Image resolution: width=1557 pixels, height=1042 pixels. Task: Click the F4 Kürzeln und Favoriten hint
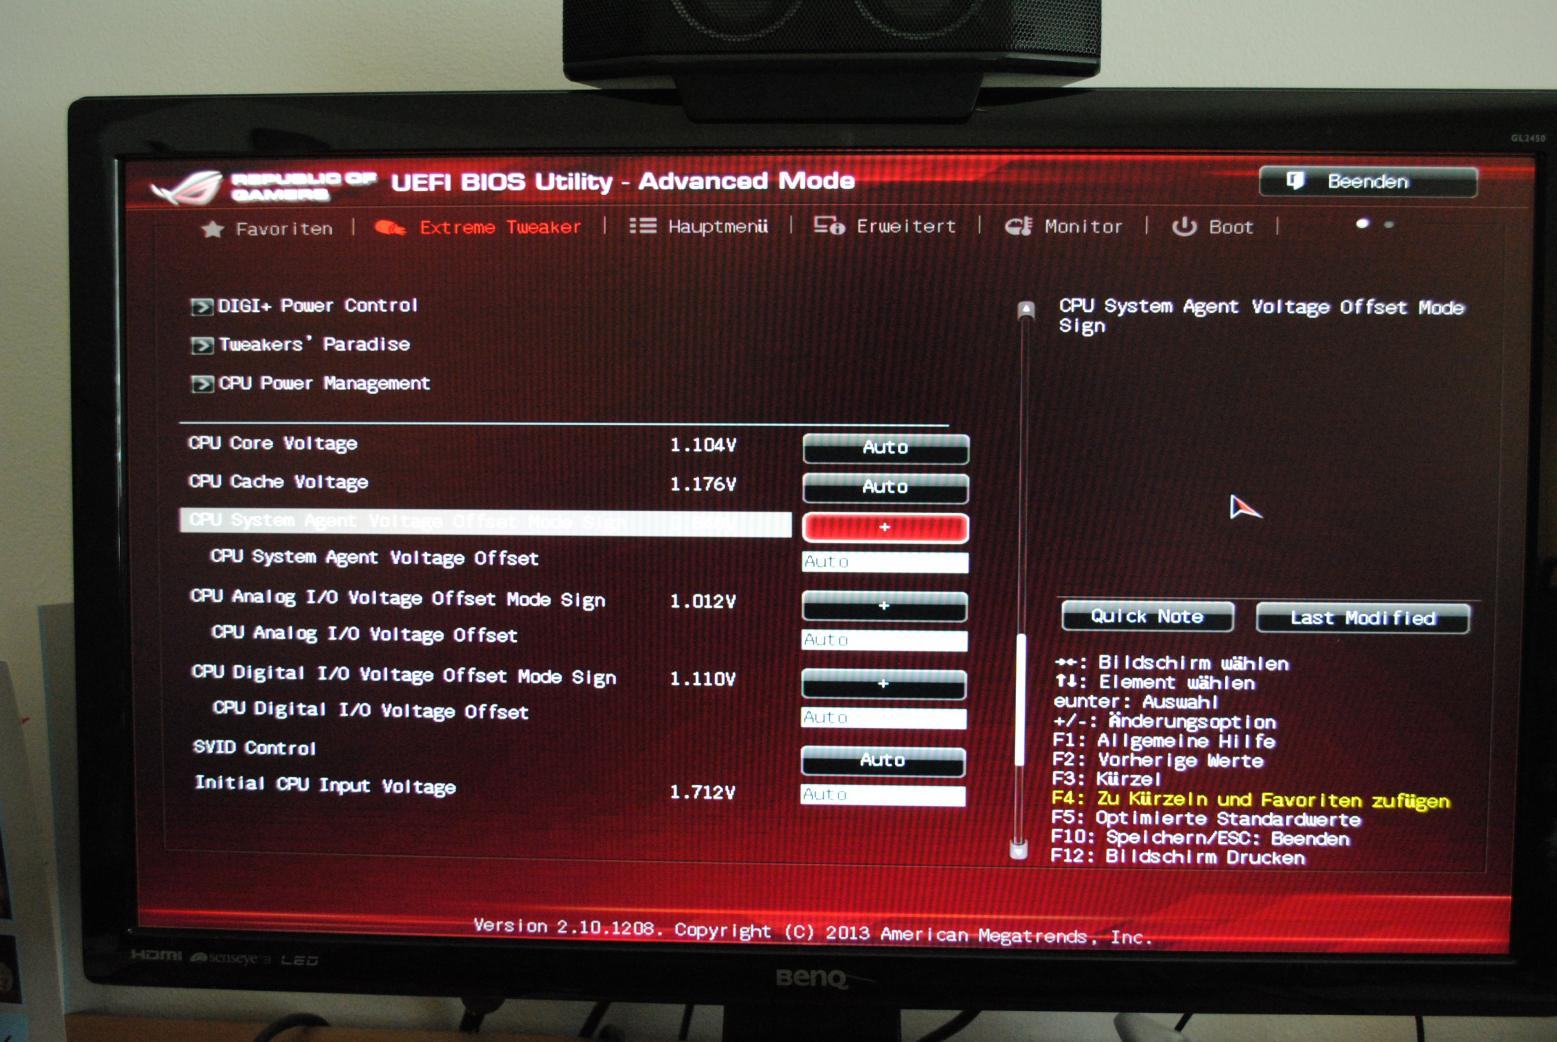click(x=1250, y=800)
